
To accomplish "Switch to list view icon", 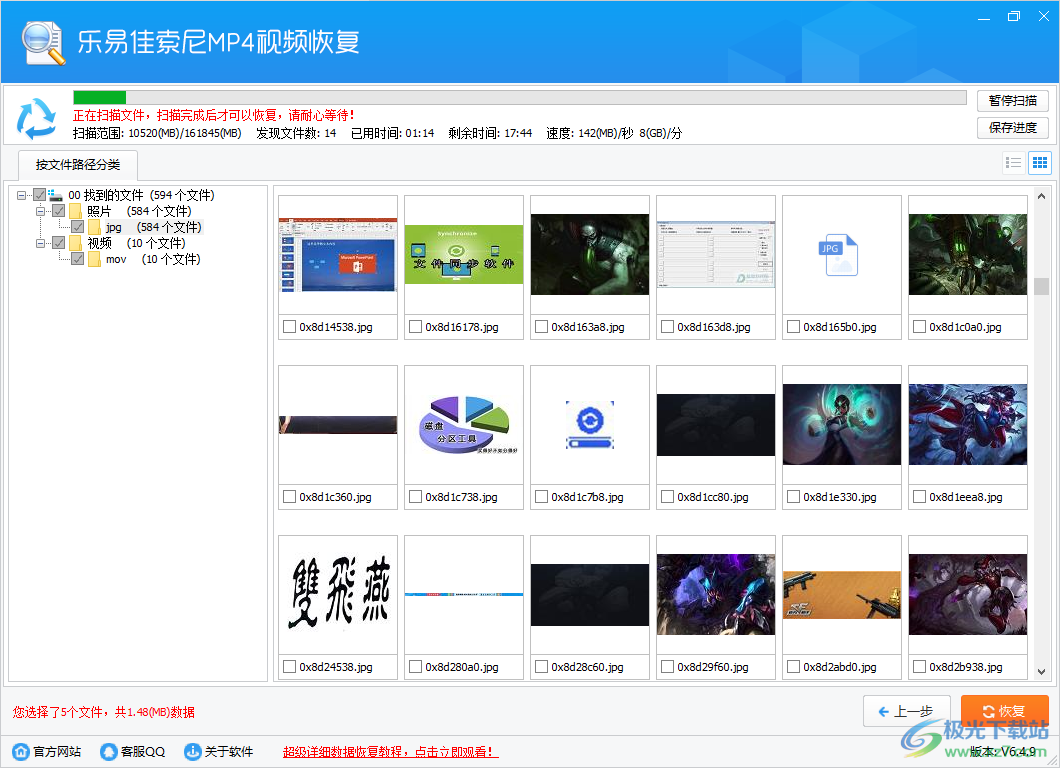I will [x=1013, y=163].
